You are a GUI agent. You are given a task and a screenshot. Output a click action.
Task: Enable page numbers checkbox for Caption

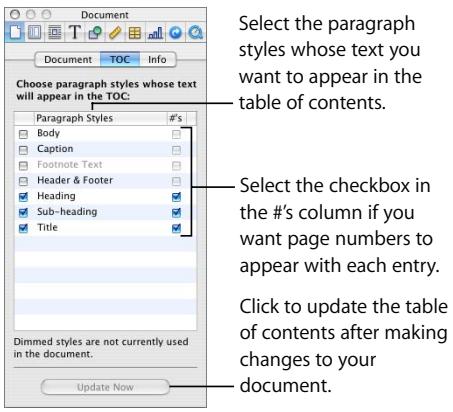[x=176, y=150]
